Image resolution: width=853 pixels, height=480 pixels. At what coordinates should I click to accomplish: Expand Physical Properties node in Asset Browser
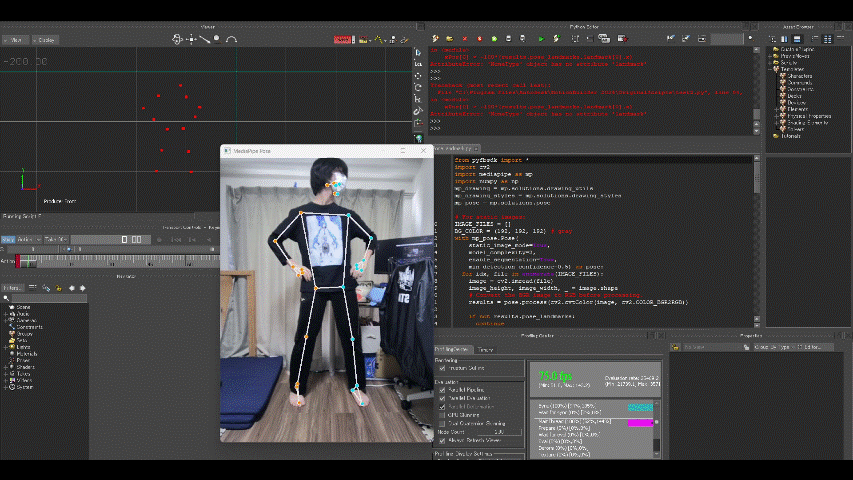[x=777, y=116]
